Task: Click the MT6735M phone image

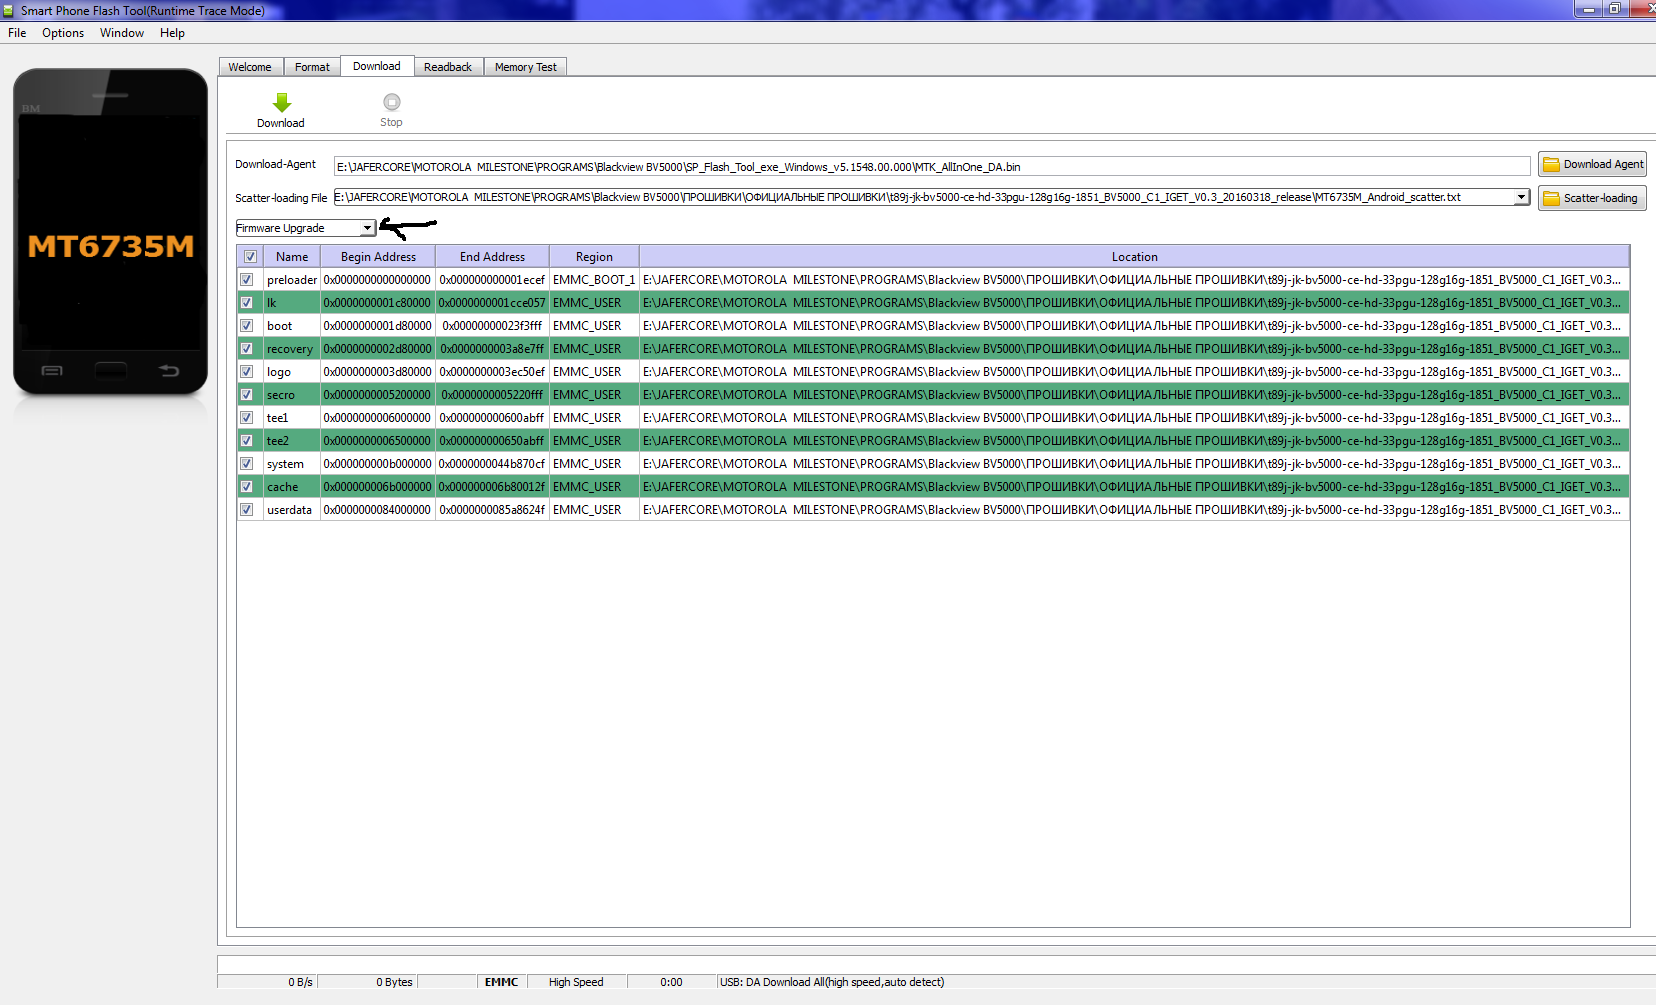Action: [x=110, y=232]
